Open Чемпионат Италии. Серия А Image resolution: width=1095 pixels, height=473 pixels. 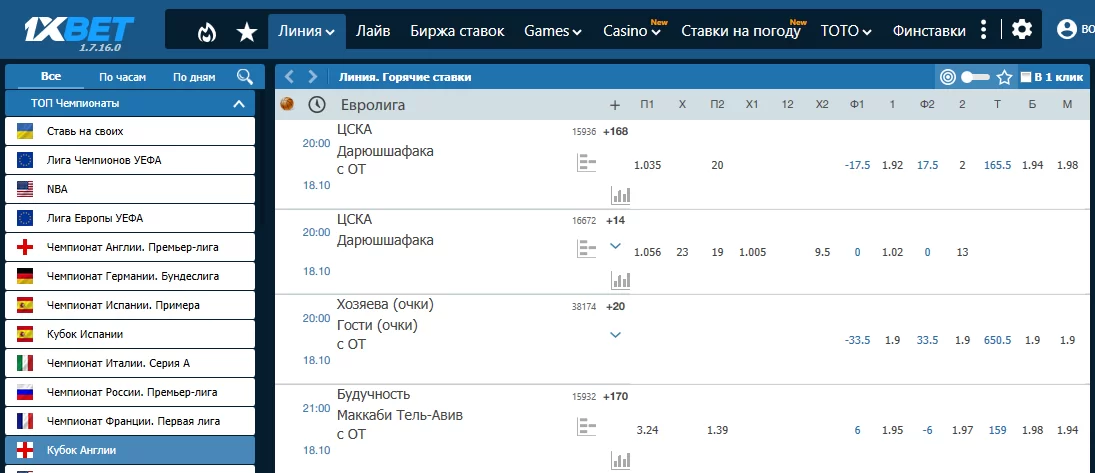click(x=130, y=363)
